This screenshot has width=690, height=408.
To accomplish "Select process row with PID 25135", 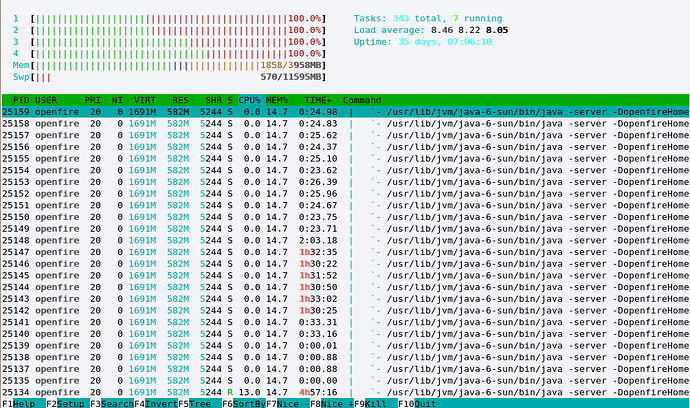I will [x=345, y=380].
